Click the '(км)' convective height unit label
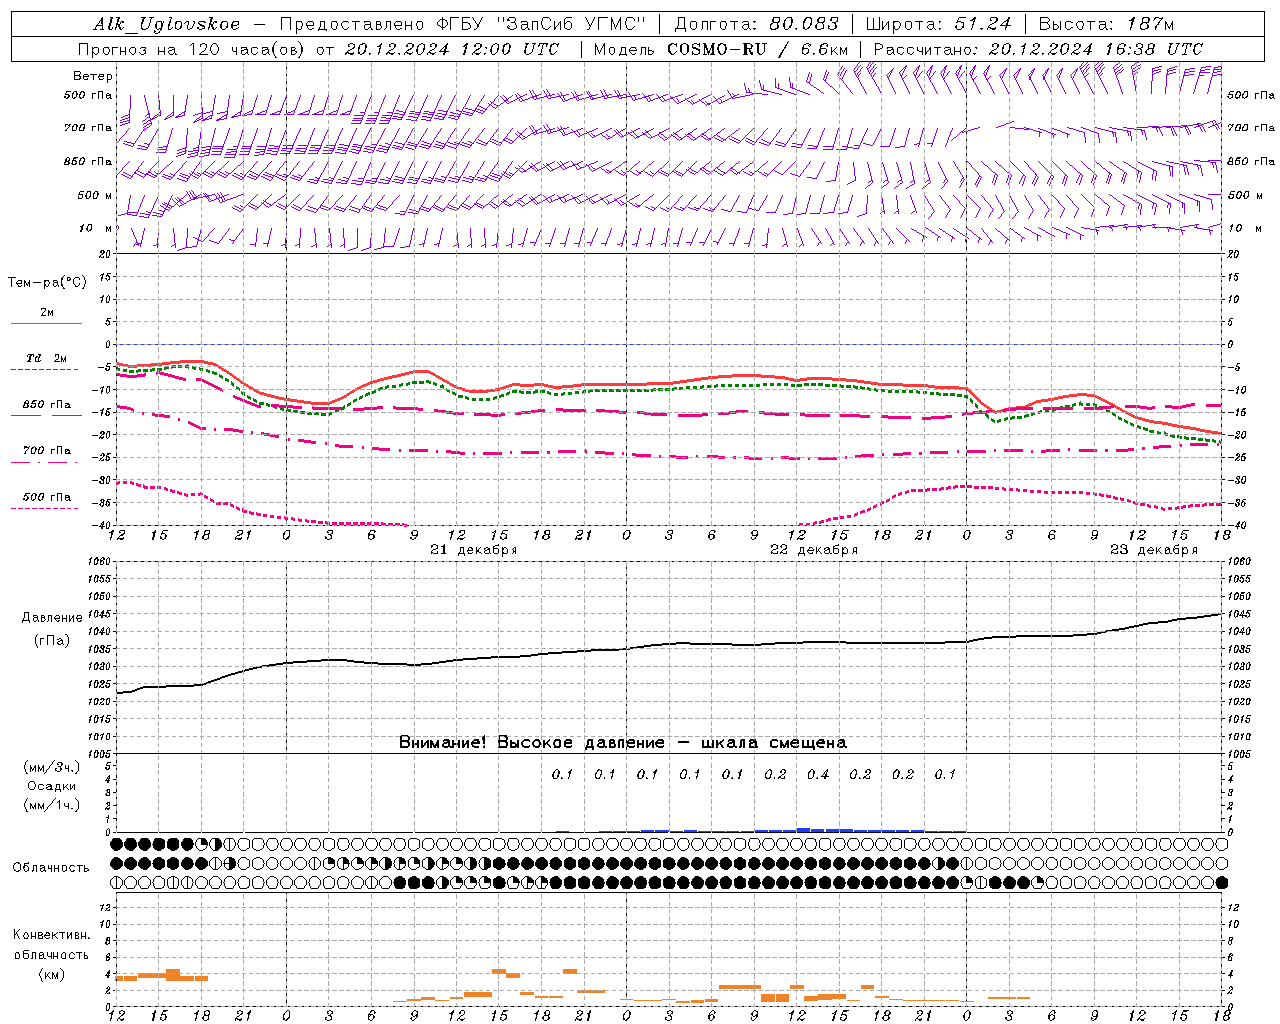The height and width of the screenshot is (1024, 1280). click(x=51, y=973)
